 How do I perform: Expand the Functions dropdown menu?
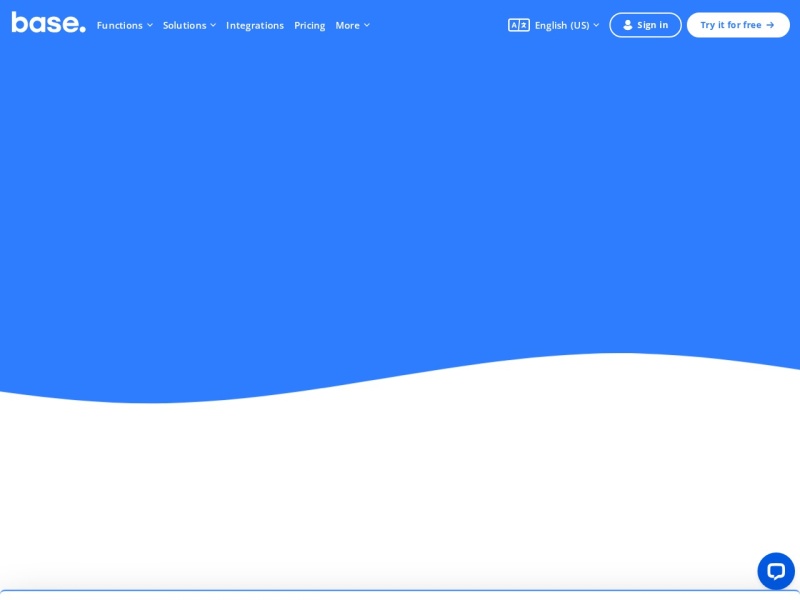pyautogui.click(x=124, y=26)
